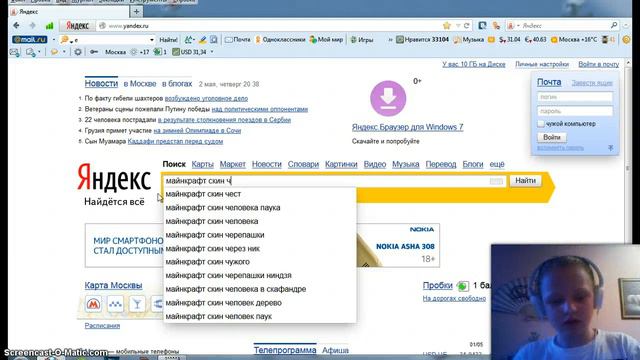Open dropdown arrow next to chat bubble icon
The width and height of the screenshot is (640, 360).
click(64, 52)
